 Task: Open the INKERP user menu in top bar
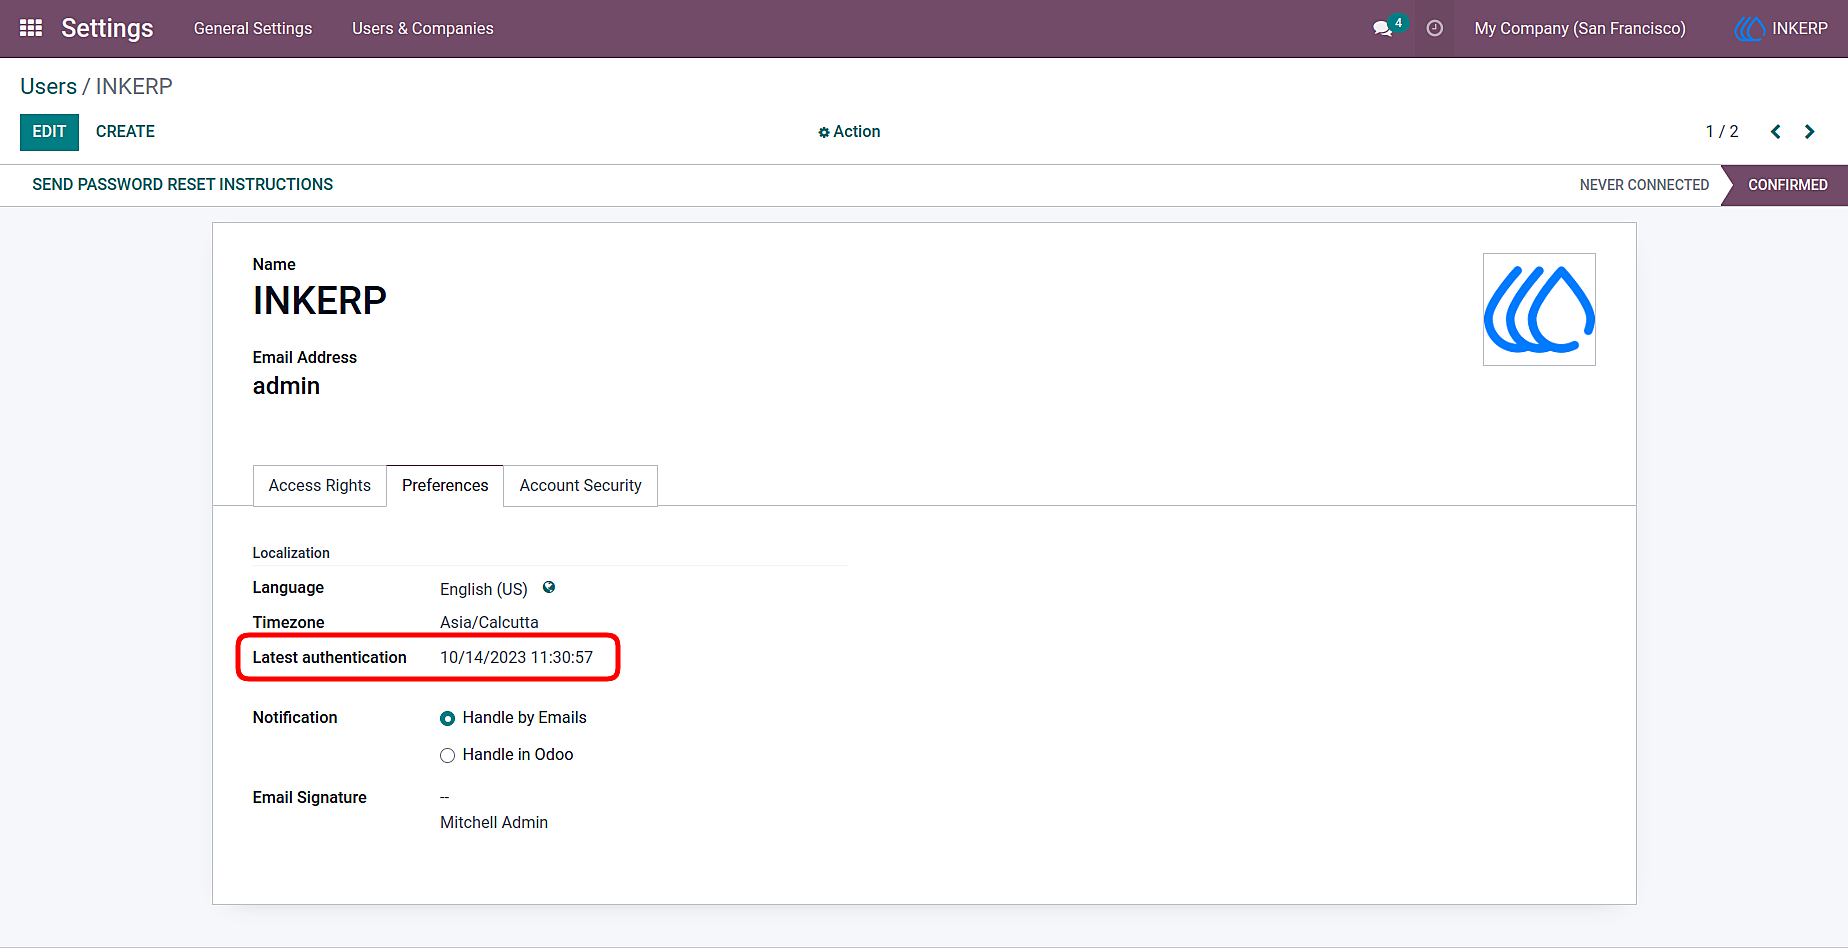tap(1781, 28)
